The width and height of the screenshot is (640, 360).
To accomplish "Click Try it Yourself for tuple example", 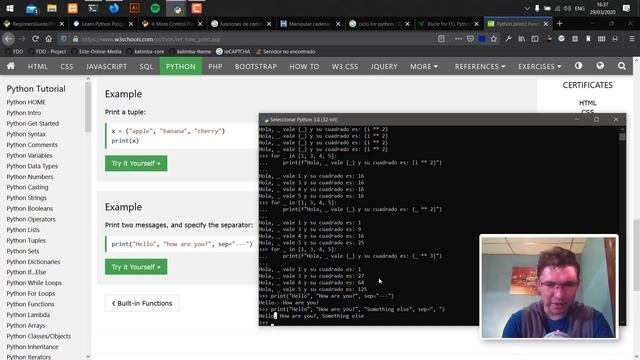I will [136, 163].
